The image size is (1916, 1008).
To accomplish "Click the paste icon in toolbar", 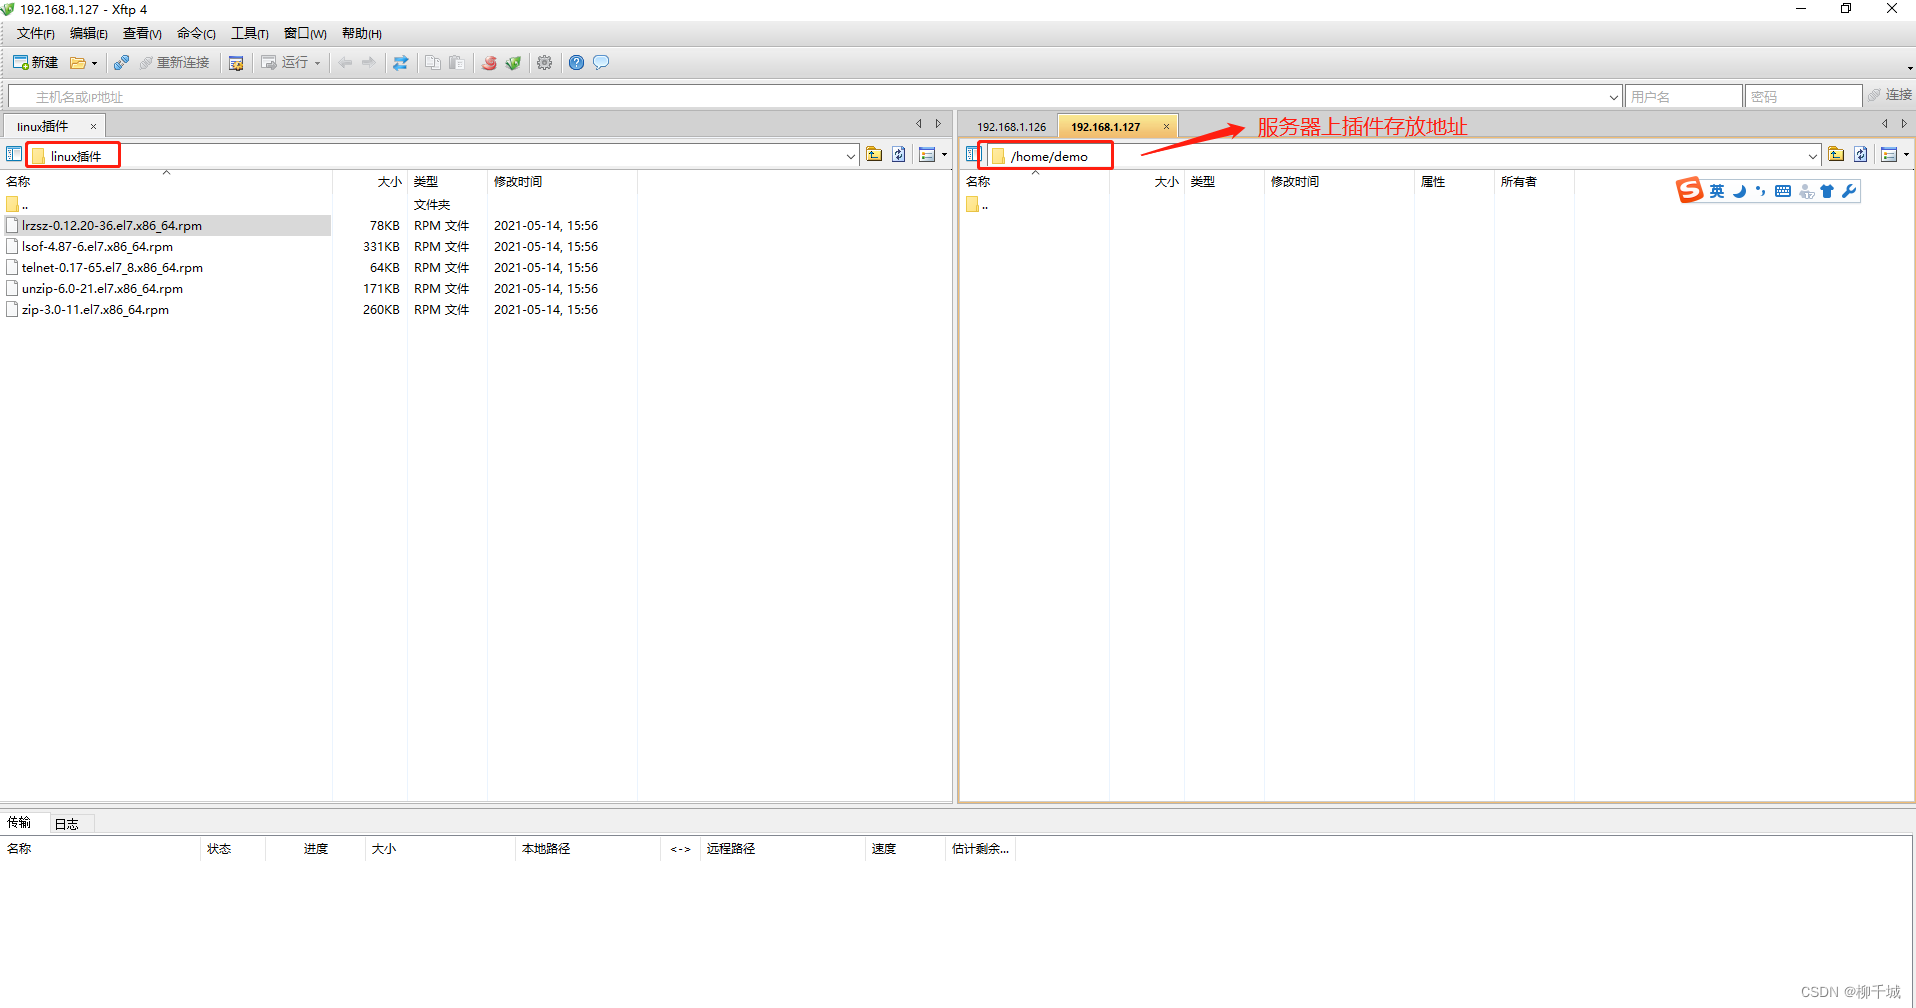I will 457,63.
